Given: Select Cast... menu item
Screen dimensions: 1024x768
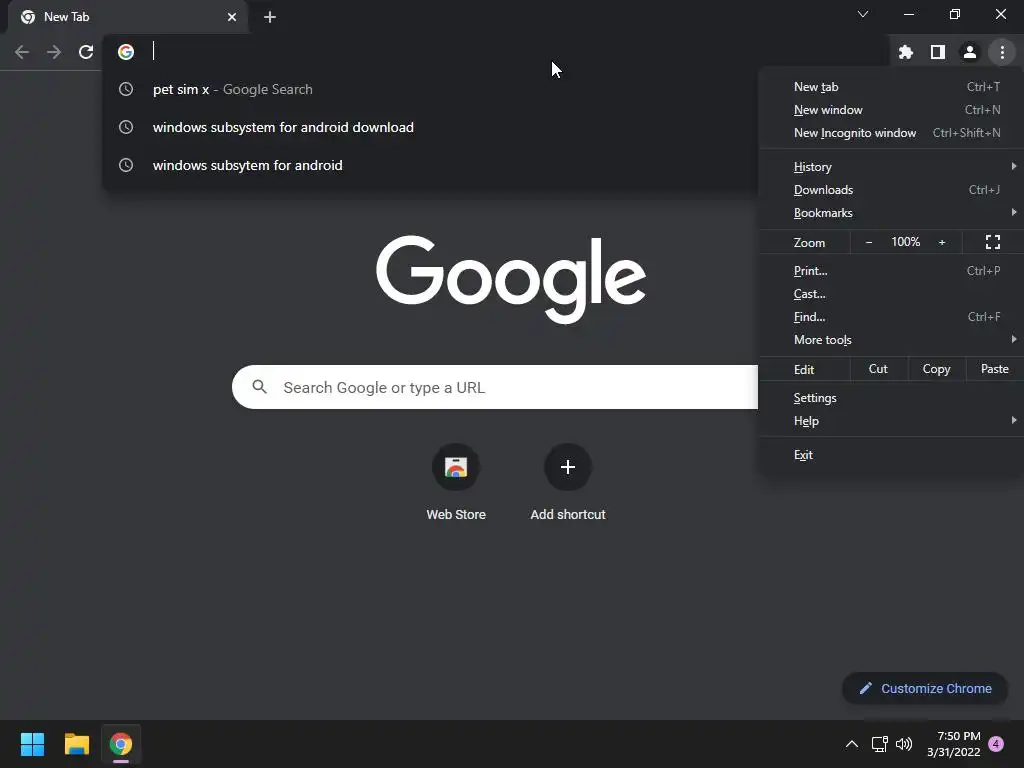Looking at the screenshot, I should click(x=891, y=294).
